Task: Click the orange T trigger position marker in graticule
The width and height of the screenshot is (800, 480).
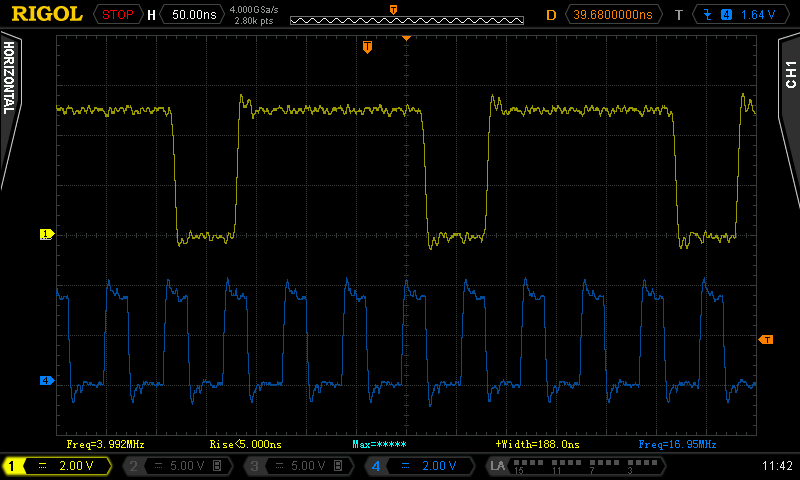Action: pyautogui.click(x=367, y=47)
